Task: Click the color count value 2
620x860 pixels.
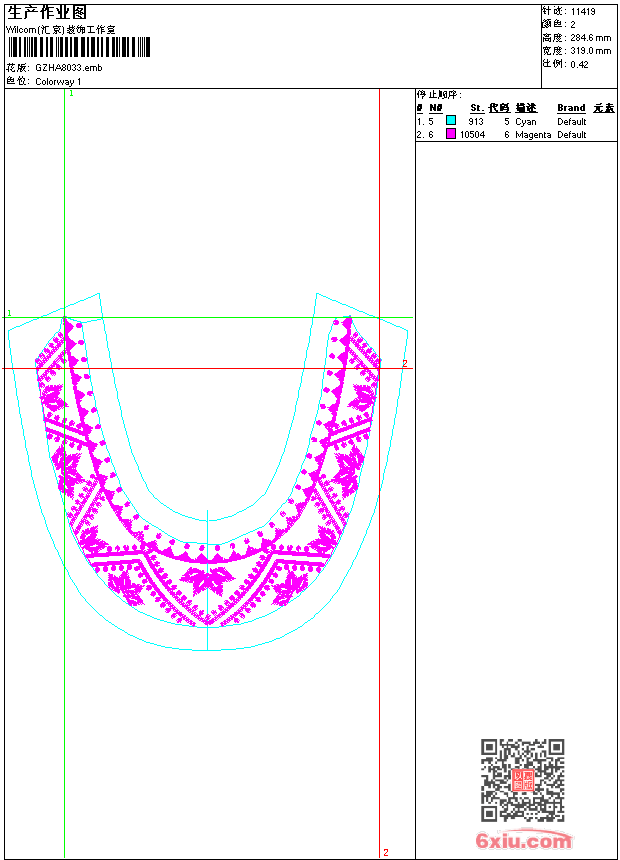Action: (x=573, y=25)
